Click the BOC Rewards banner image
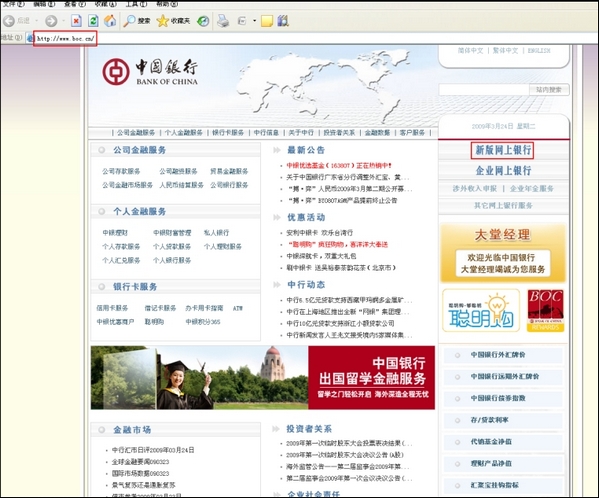Viewport: 599px width, 498px height. pos(546,310)
